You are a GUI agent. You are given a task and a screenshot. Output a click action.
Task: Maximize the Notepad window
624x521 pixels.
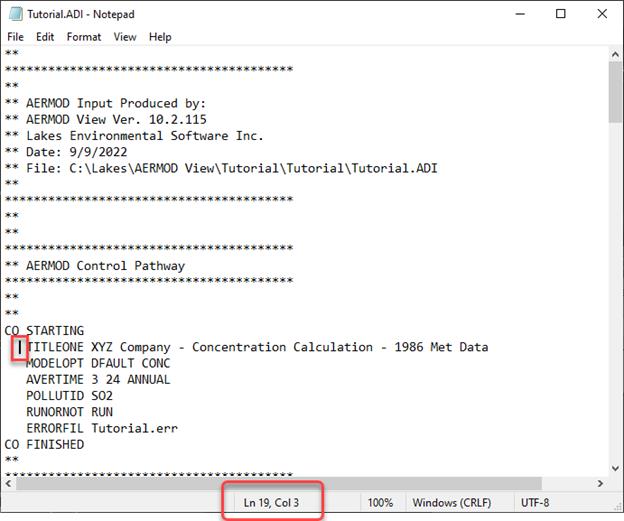click(x=561, y=14)
